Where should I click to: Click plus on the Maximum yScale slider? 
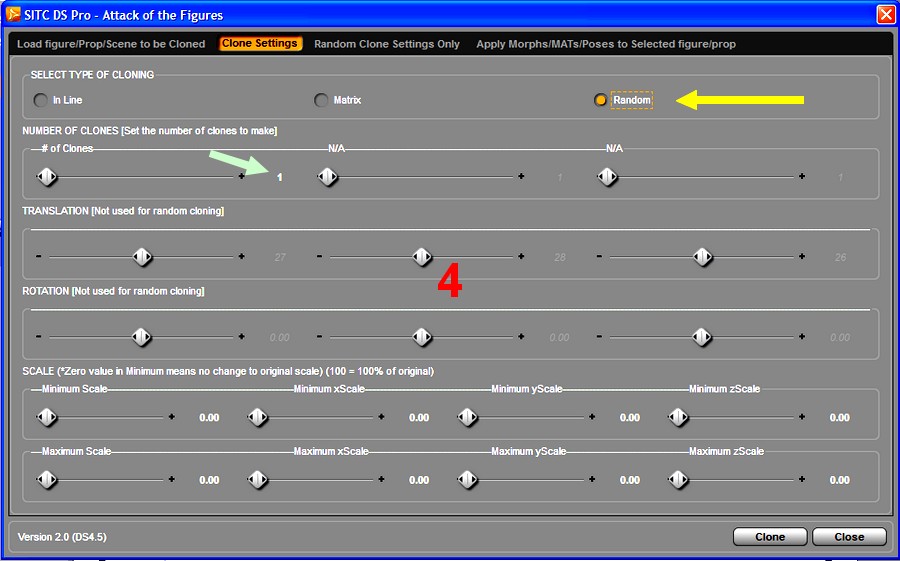tap(592, 479)
